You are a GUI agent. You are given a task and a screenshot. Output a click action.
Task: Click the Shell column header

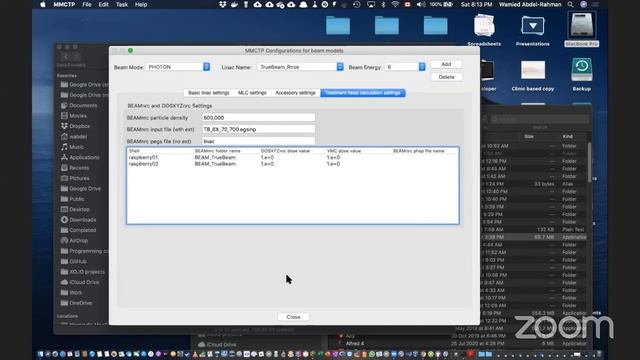(x=134, y=151)
